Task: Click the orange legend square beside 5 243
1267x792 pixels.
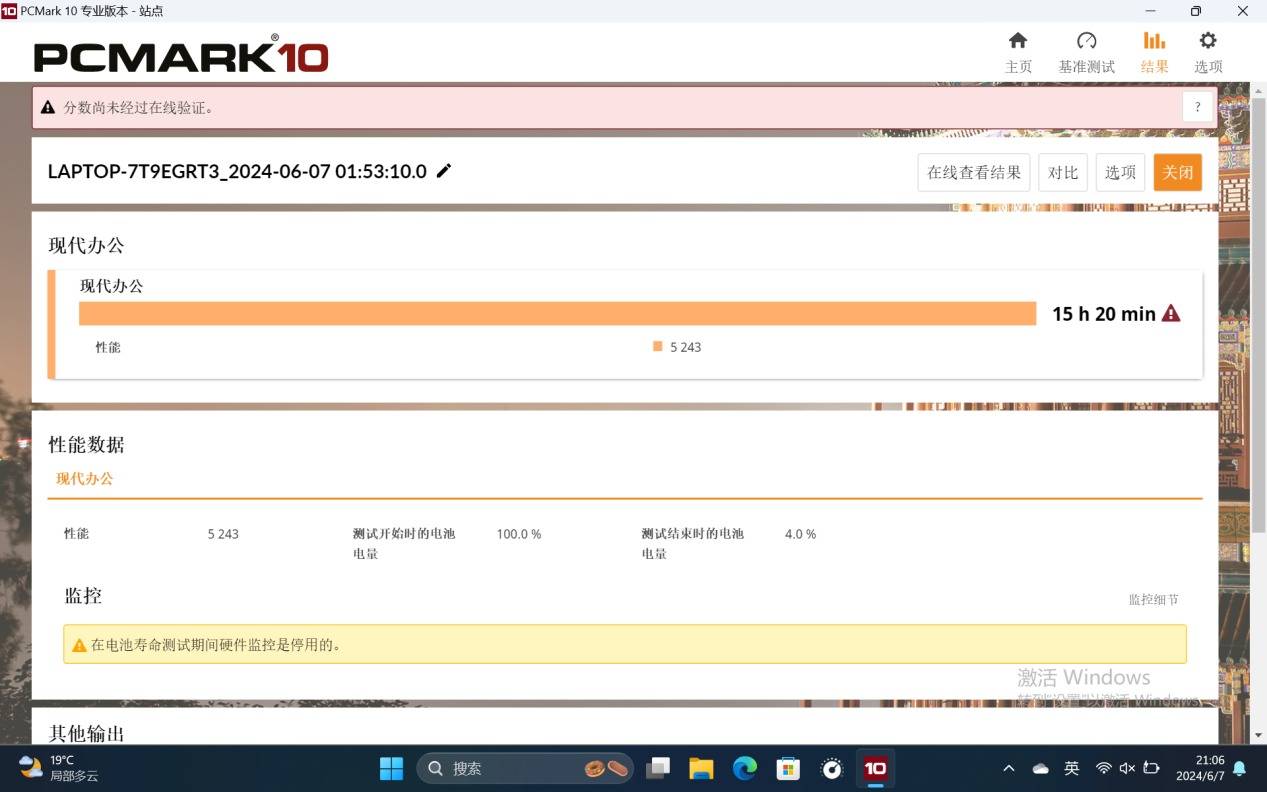Action: click(657, 346)
